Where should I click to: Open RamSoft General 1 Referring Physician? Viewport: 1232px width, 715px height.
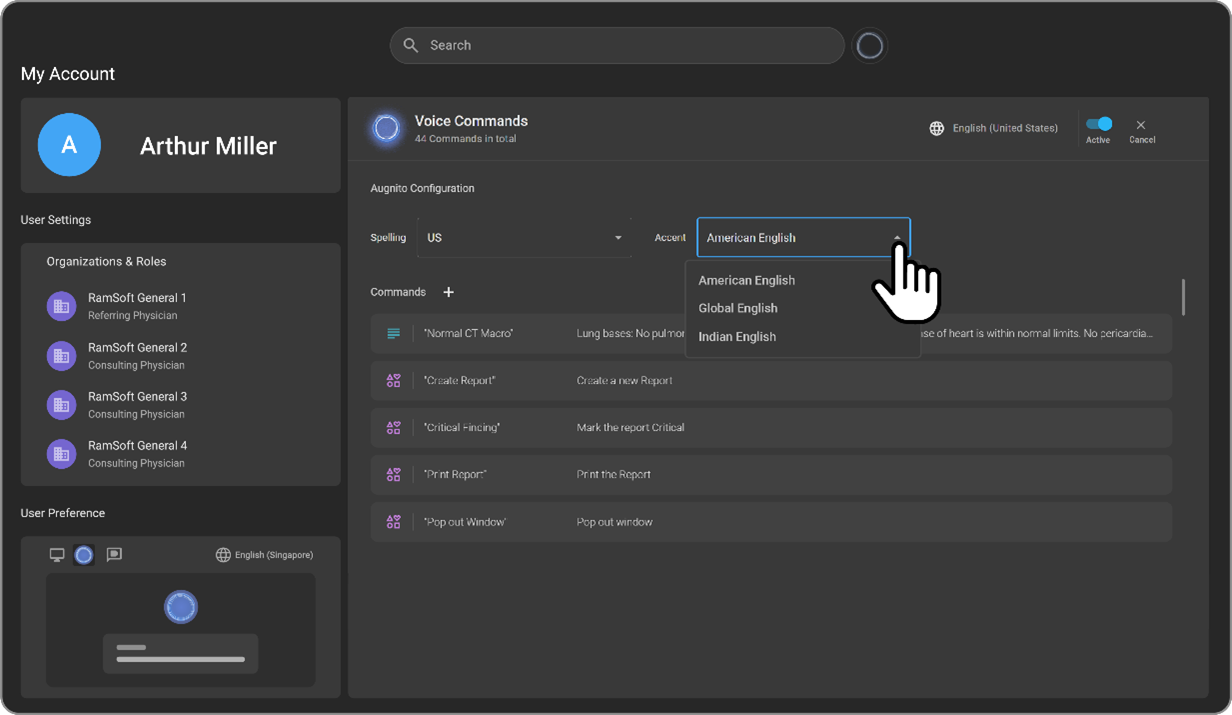(x=136, y=306)
